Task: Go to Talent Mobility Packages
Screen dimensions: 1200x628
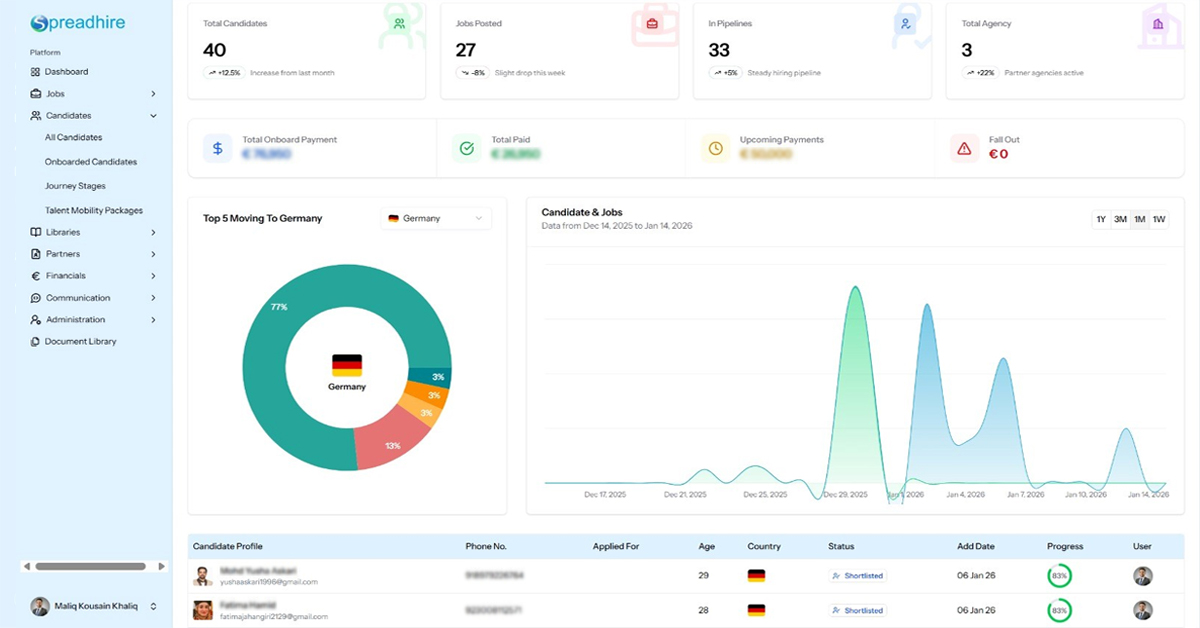Action: tap(94, 211)
